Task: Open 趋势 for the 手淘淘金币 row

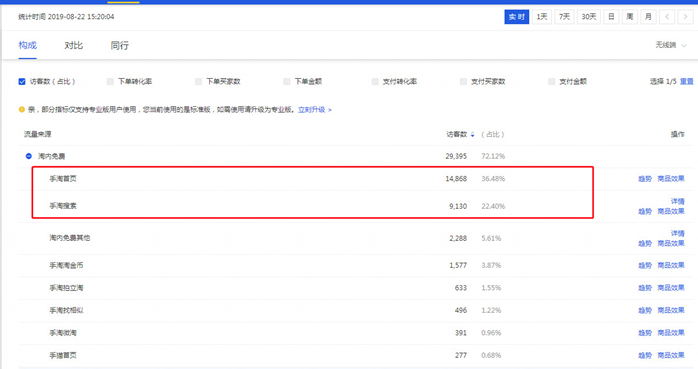Action: [645, 265]
